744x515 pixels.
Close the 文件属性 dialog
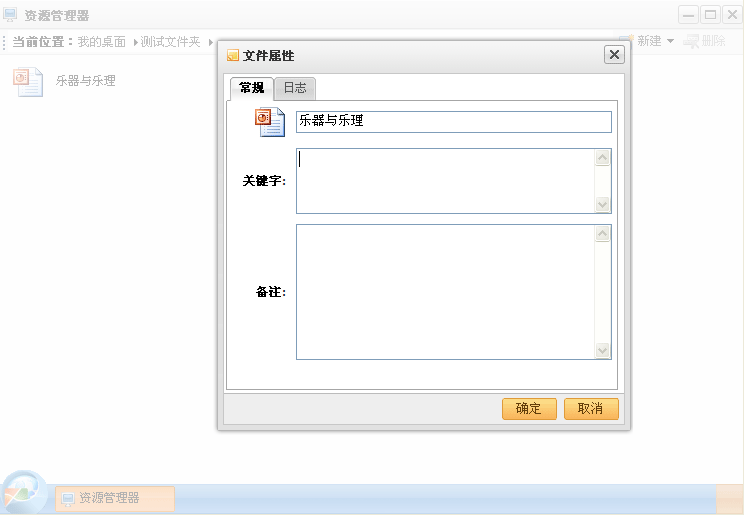[614, 55]
